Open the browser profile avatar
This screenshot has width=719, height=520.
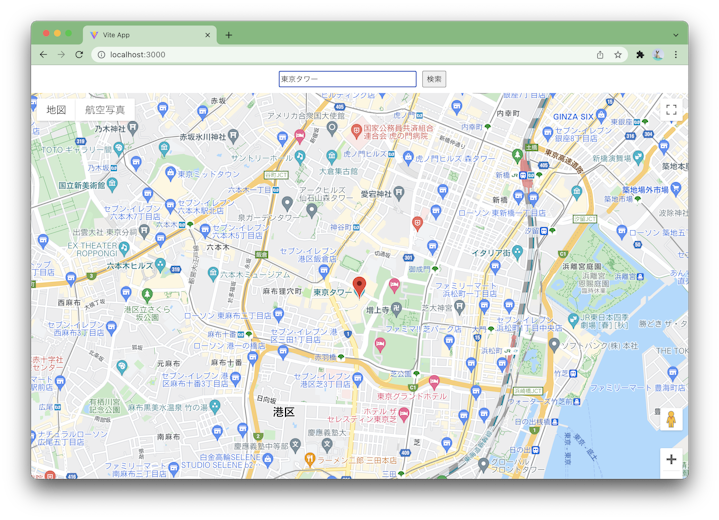[x=658, y=55]
